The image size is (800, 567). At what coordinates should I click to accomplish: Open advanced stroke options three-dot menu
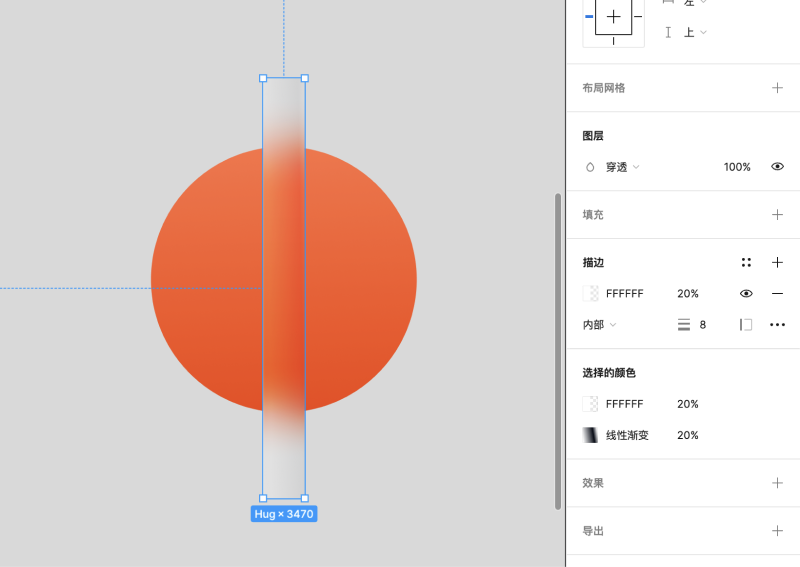tap(777, 325)
